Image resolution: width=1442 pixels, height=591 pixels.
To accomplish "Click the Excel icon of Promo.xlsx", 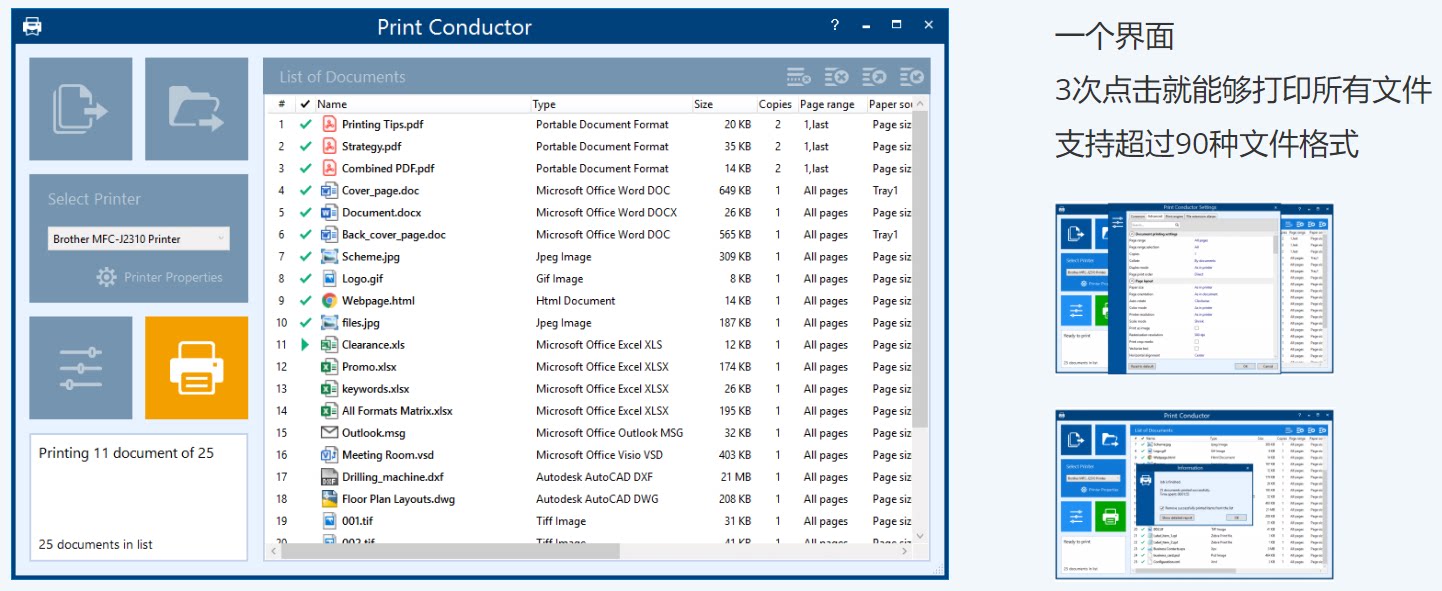I will pyautogui.click(x=329, y=366).
